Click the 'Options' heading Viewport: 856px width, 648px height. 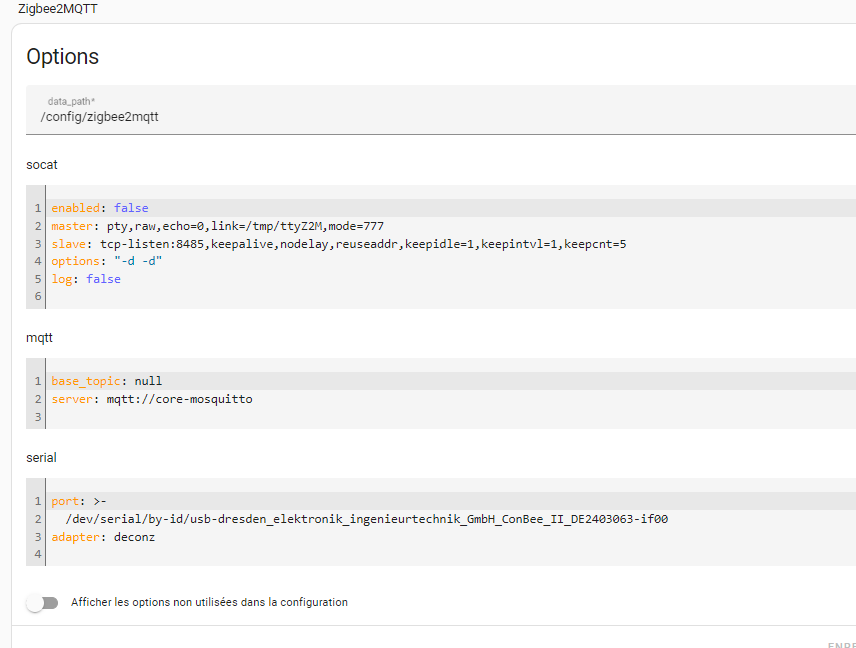coord(63,57)
